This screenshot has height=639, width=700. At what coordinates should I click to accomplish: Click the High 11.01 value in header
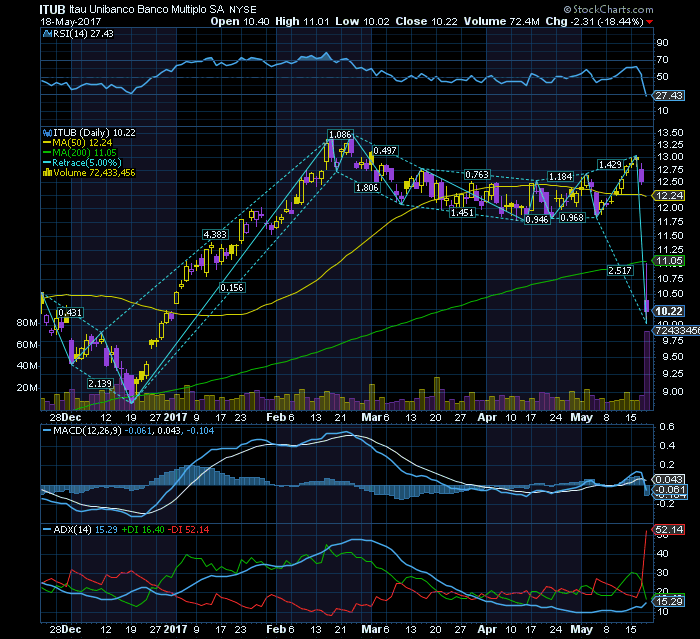click(302, 21)
